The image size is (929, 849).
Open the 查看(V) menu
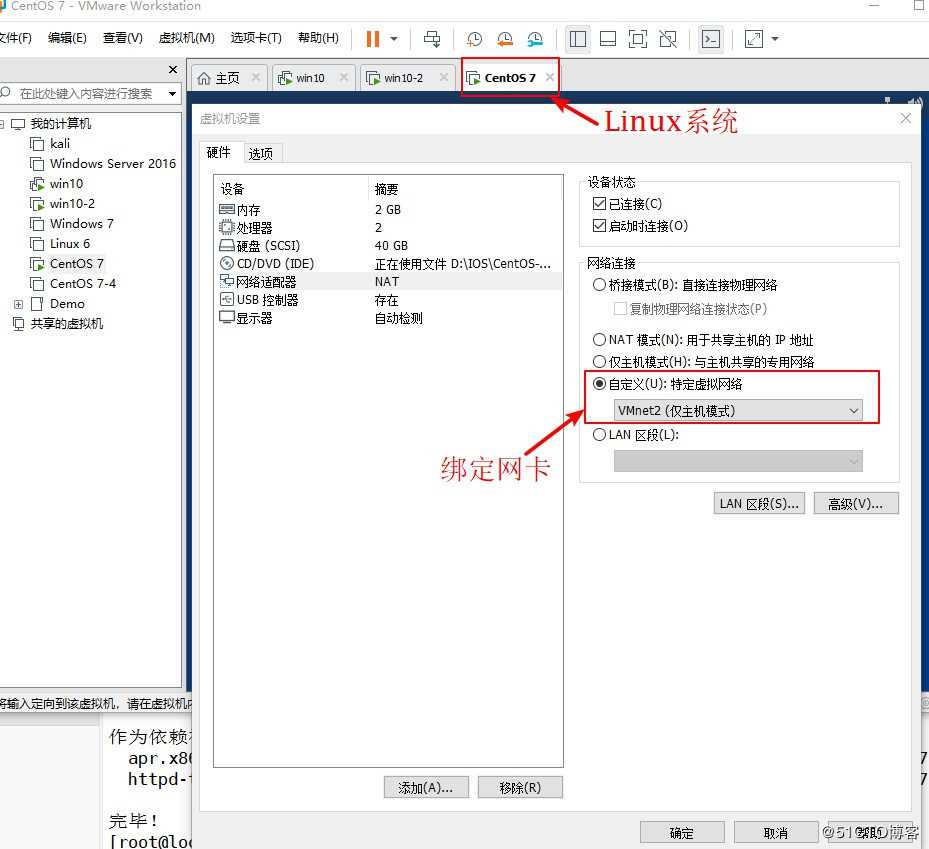coord(123,38)
